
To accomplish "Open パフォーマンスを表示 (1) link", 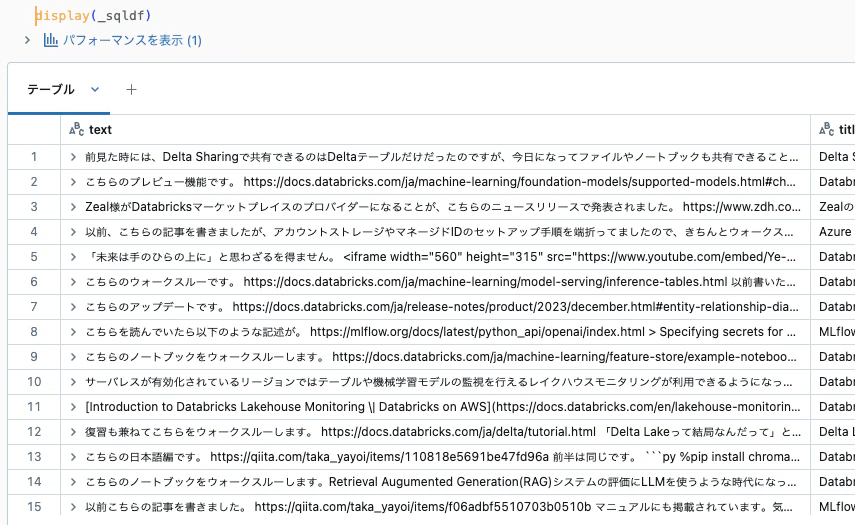I will coord(132,40).
